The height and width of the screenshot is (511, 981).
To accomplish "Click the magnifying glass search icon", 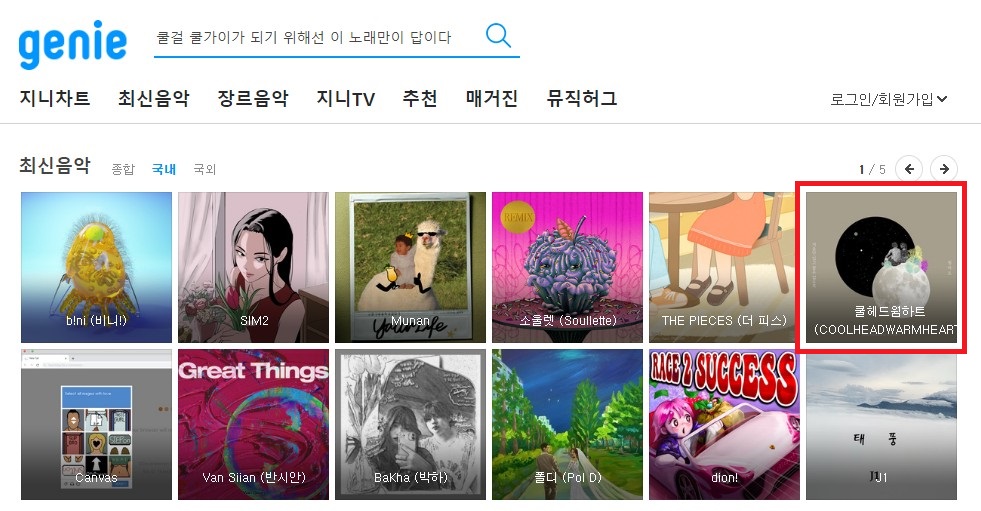I will pyautogui.click(x=499, y=36).
